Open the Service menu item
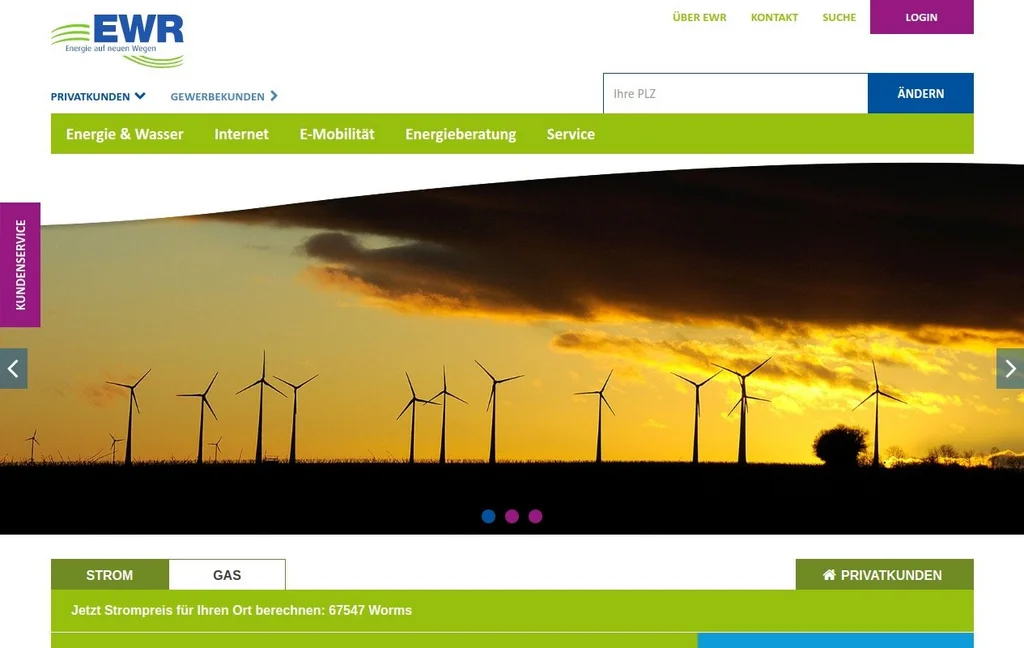The image size is (1024, 648). 570,134
